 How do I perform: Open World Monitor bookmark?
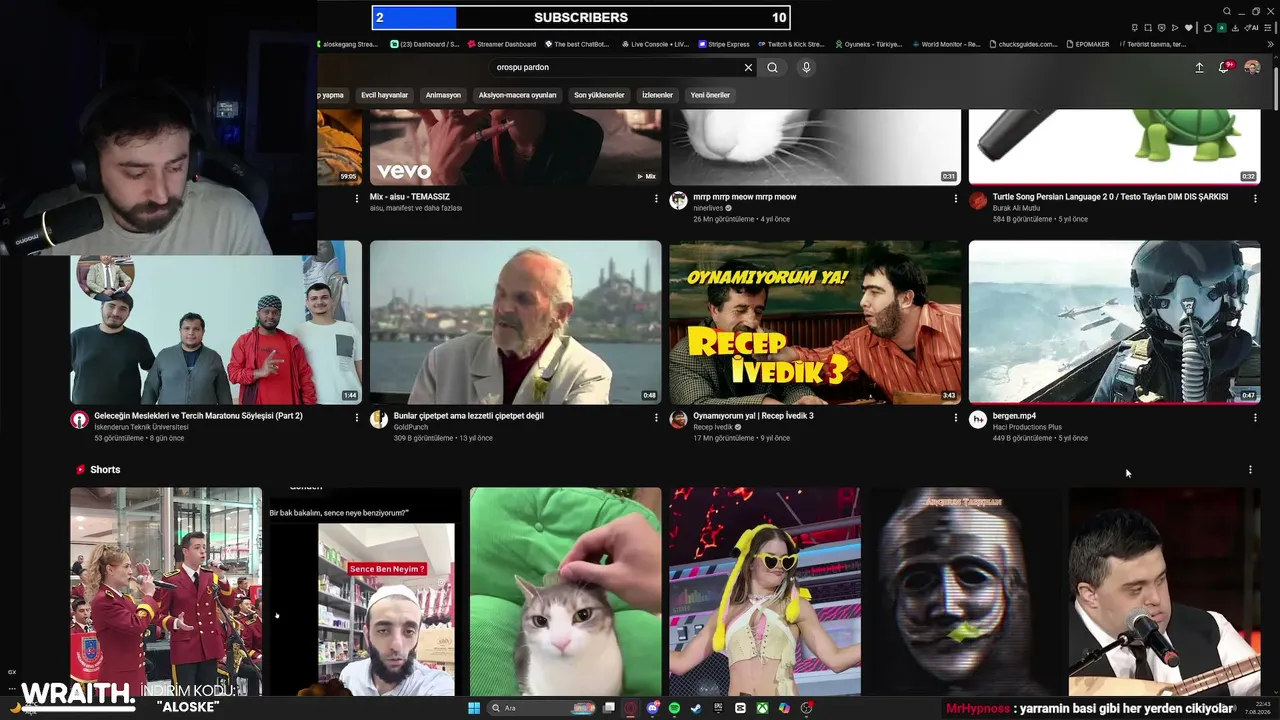tap(946, 44)
